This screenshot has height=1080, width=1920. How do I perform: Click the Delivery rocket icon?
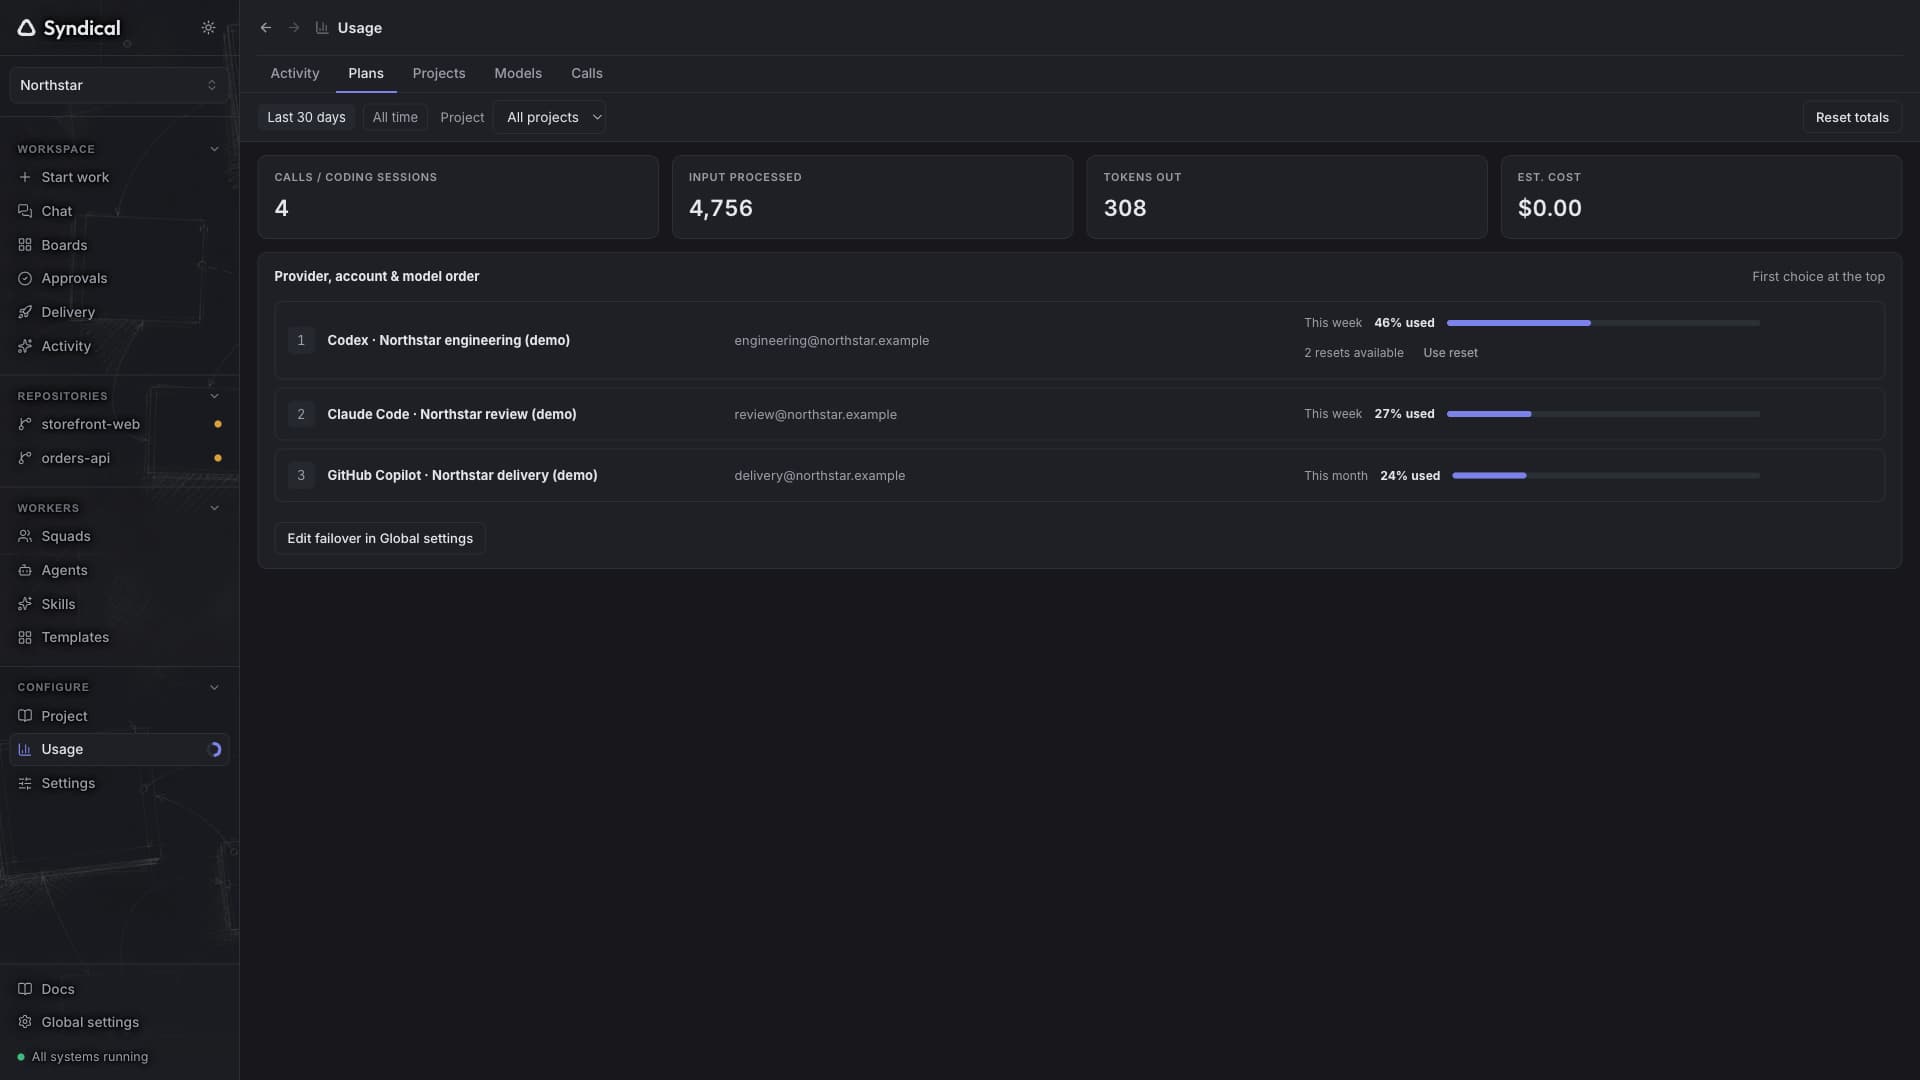(25, 312)
